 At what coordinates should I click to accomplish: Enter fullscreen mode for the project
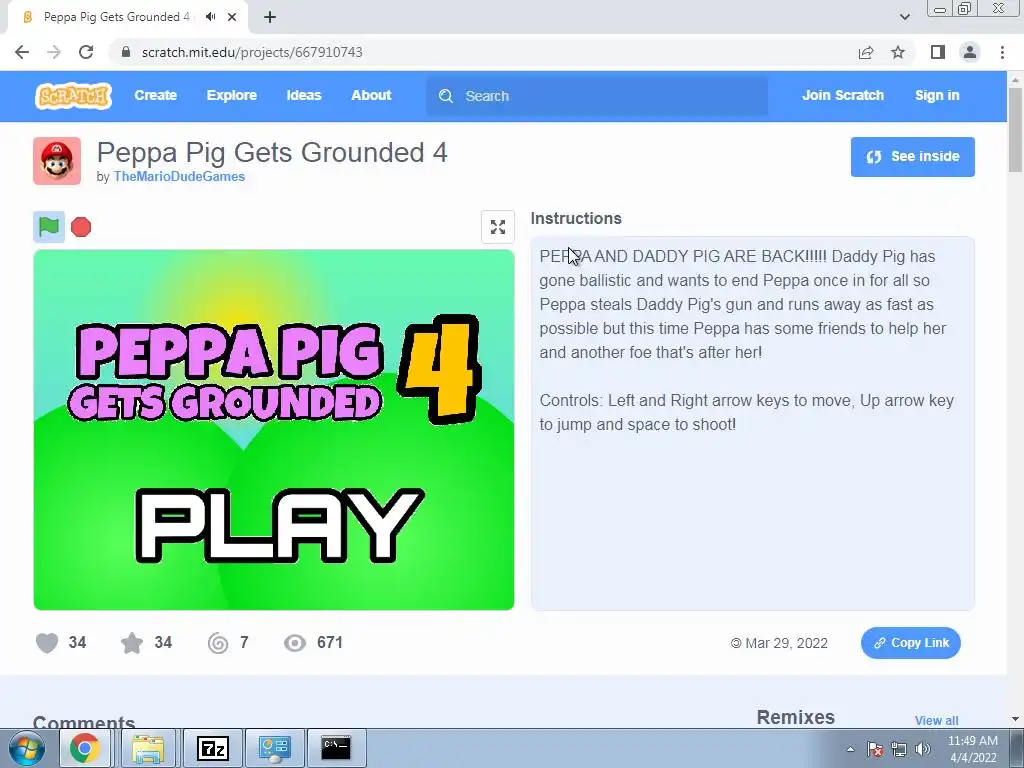coord(498,227)
